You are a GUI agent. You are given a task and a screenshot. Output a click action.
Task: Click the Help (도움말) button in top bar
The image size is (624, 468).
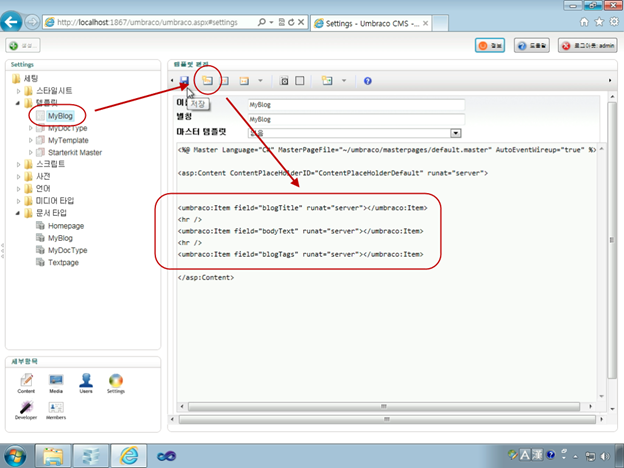(x=532, y=46)
